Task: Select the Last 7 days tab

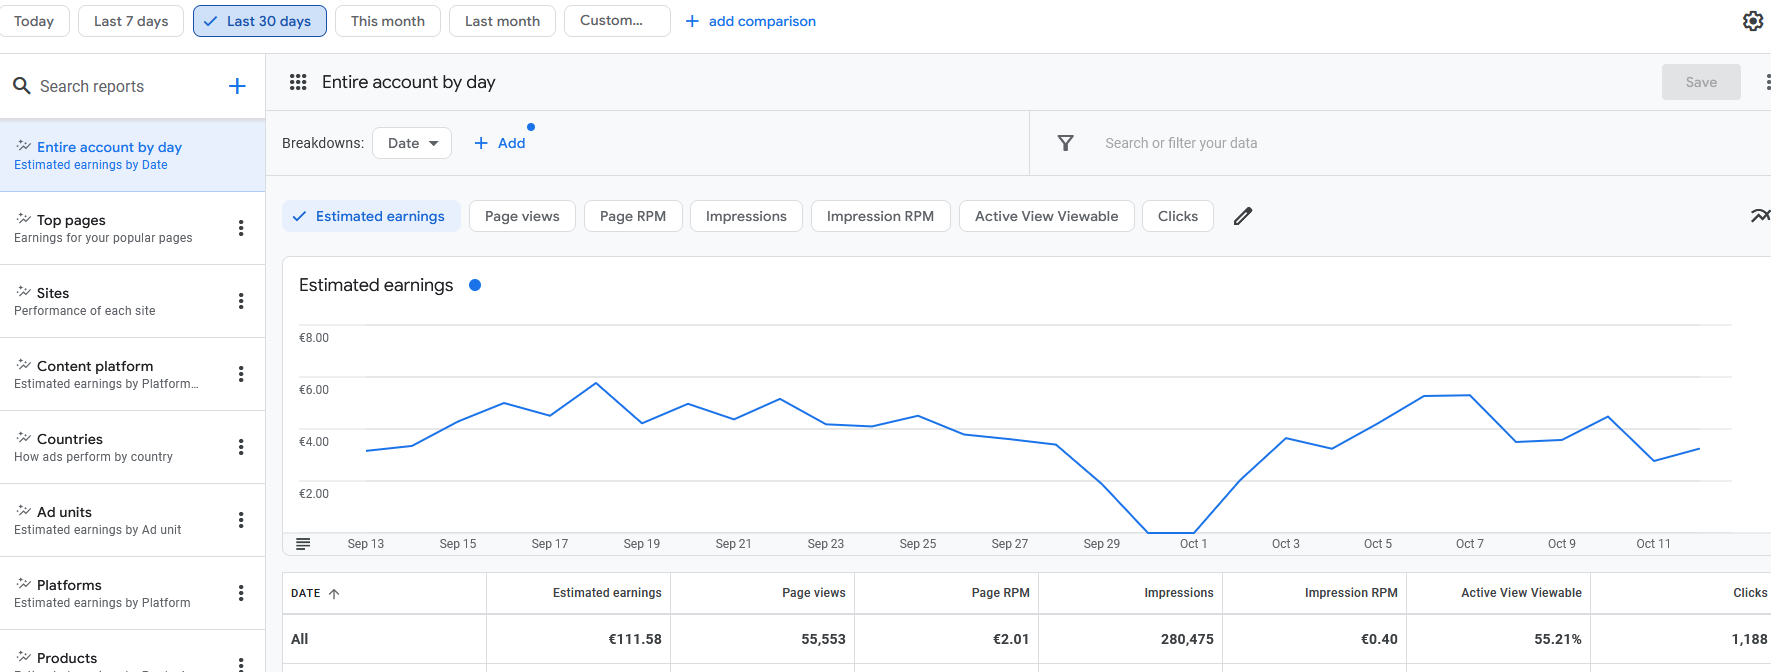Action: coord(131,21)
